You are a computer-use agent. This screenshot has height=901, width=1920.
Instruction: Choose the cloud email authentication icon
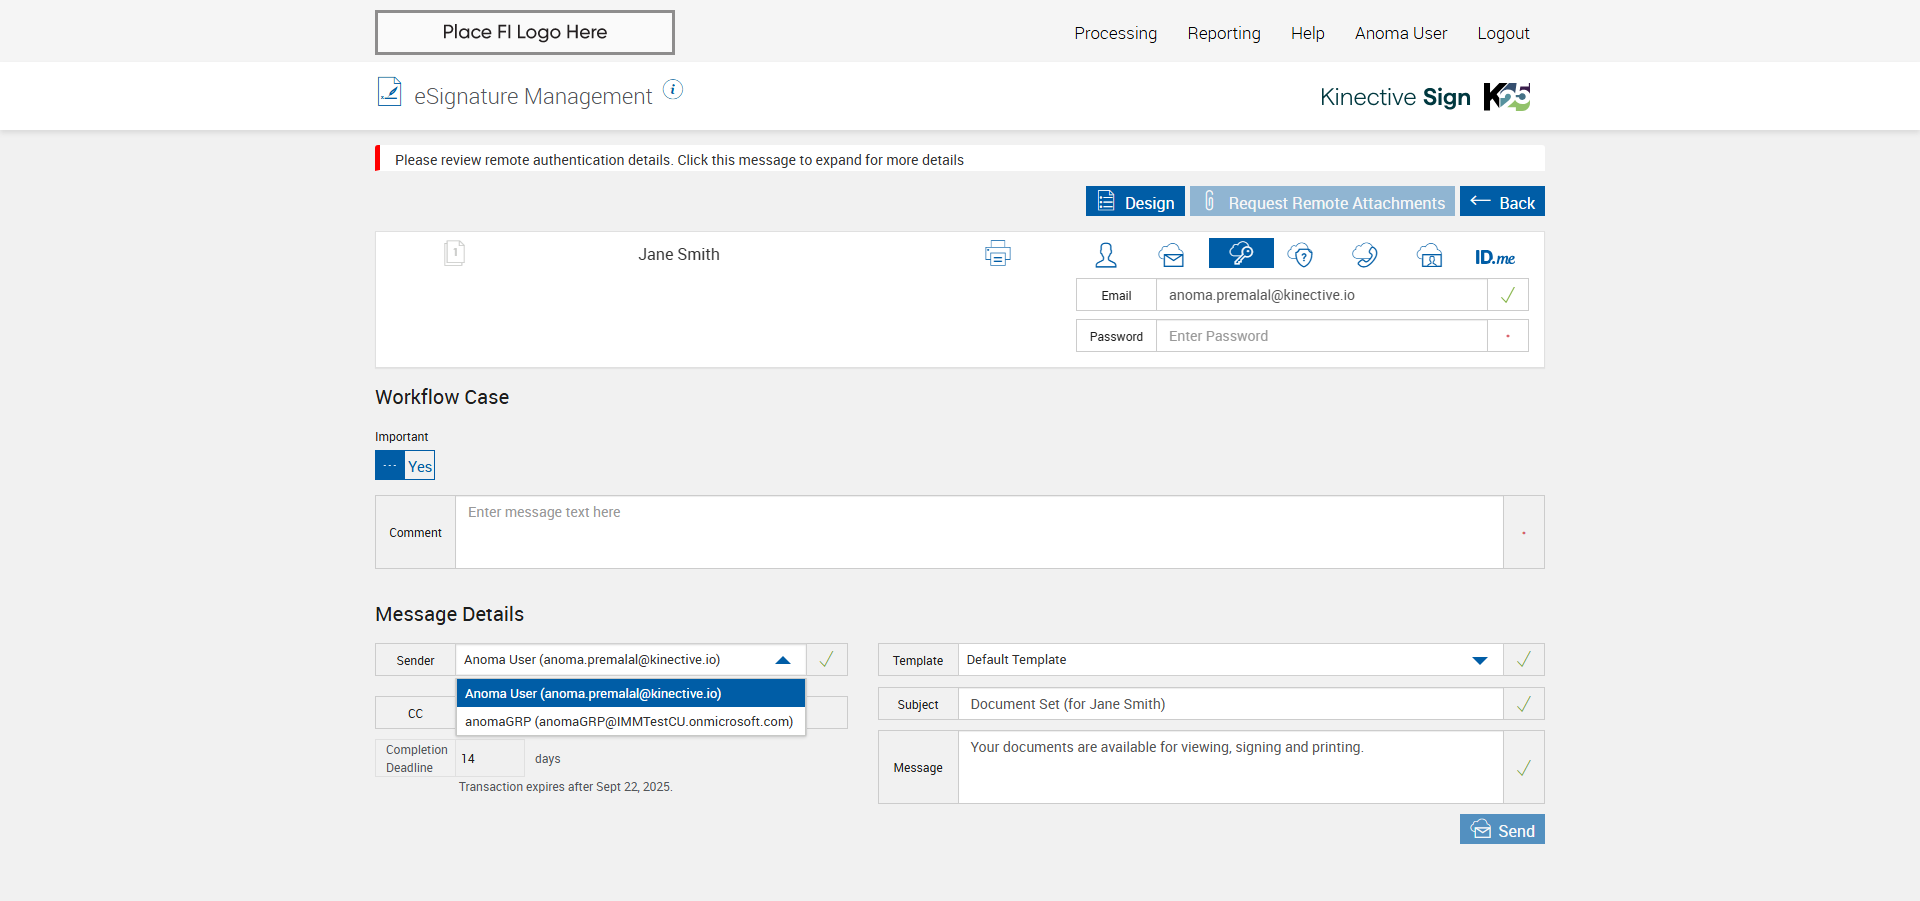1171,255
